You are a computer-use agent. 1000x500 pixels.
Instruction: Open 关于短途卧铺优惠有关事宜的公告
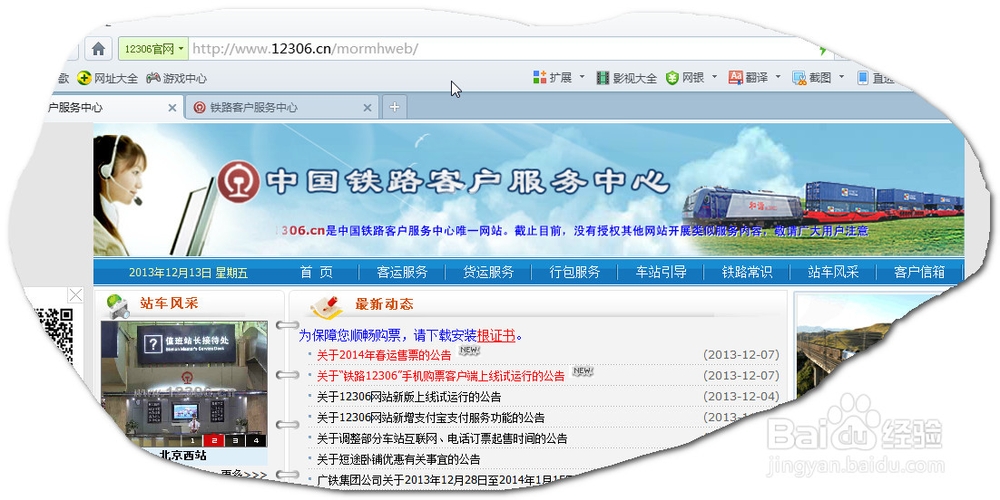(x=399, y=459)
